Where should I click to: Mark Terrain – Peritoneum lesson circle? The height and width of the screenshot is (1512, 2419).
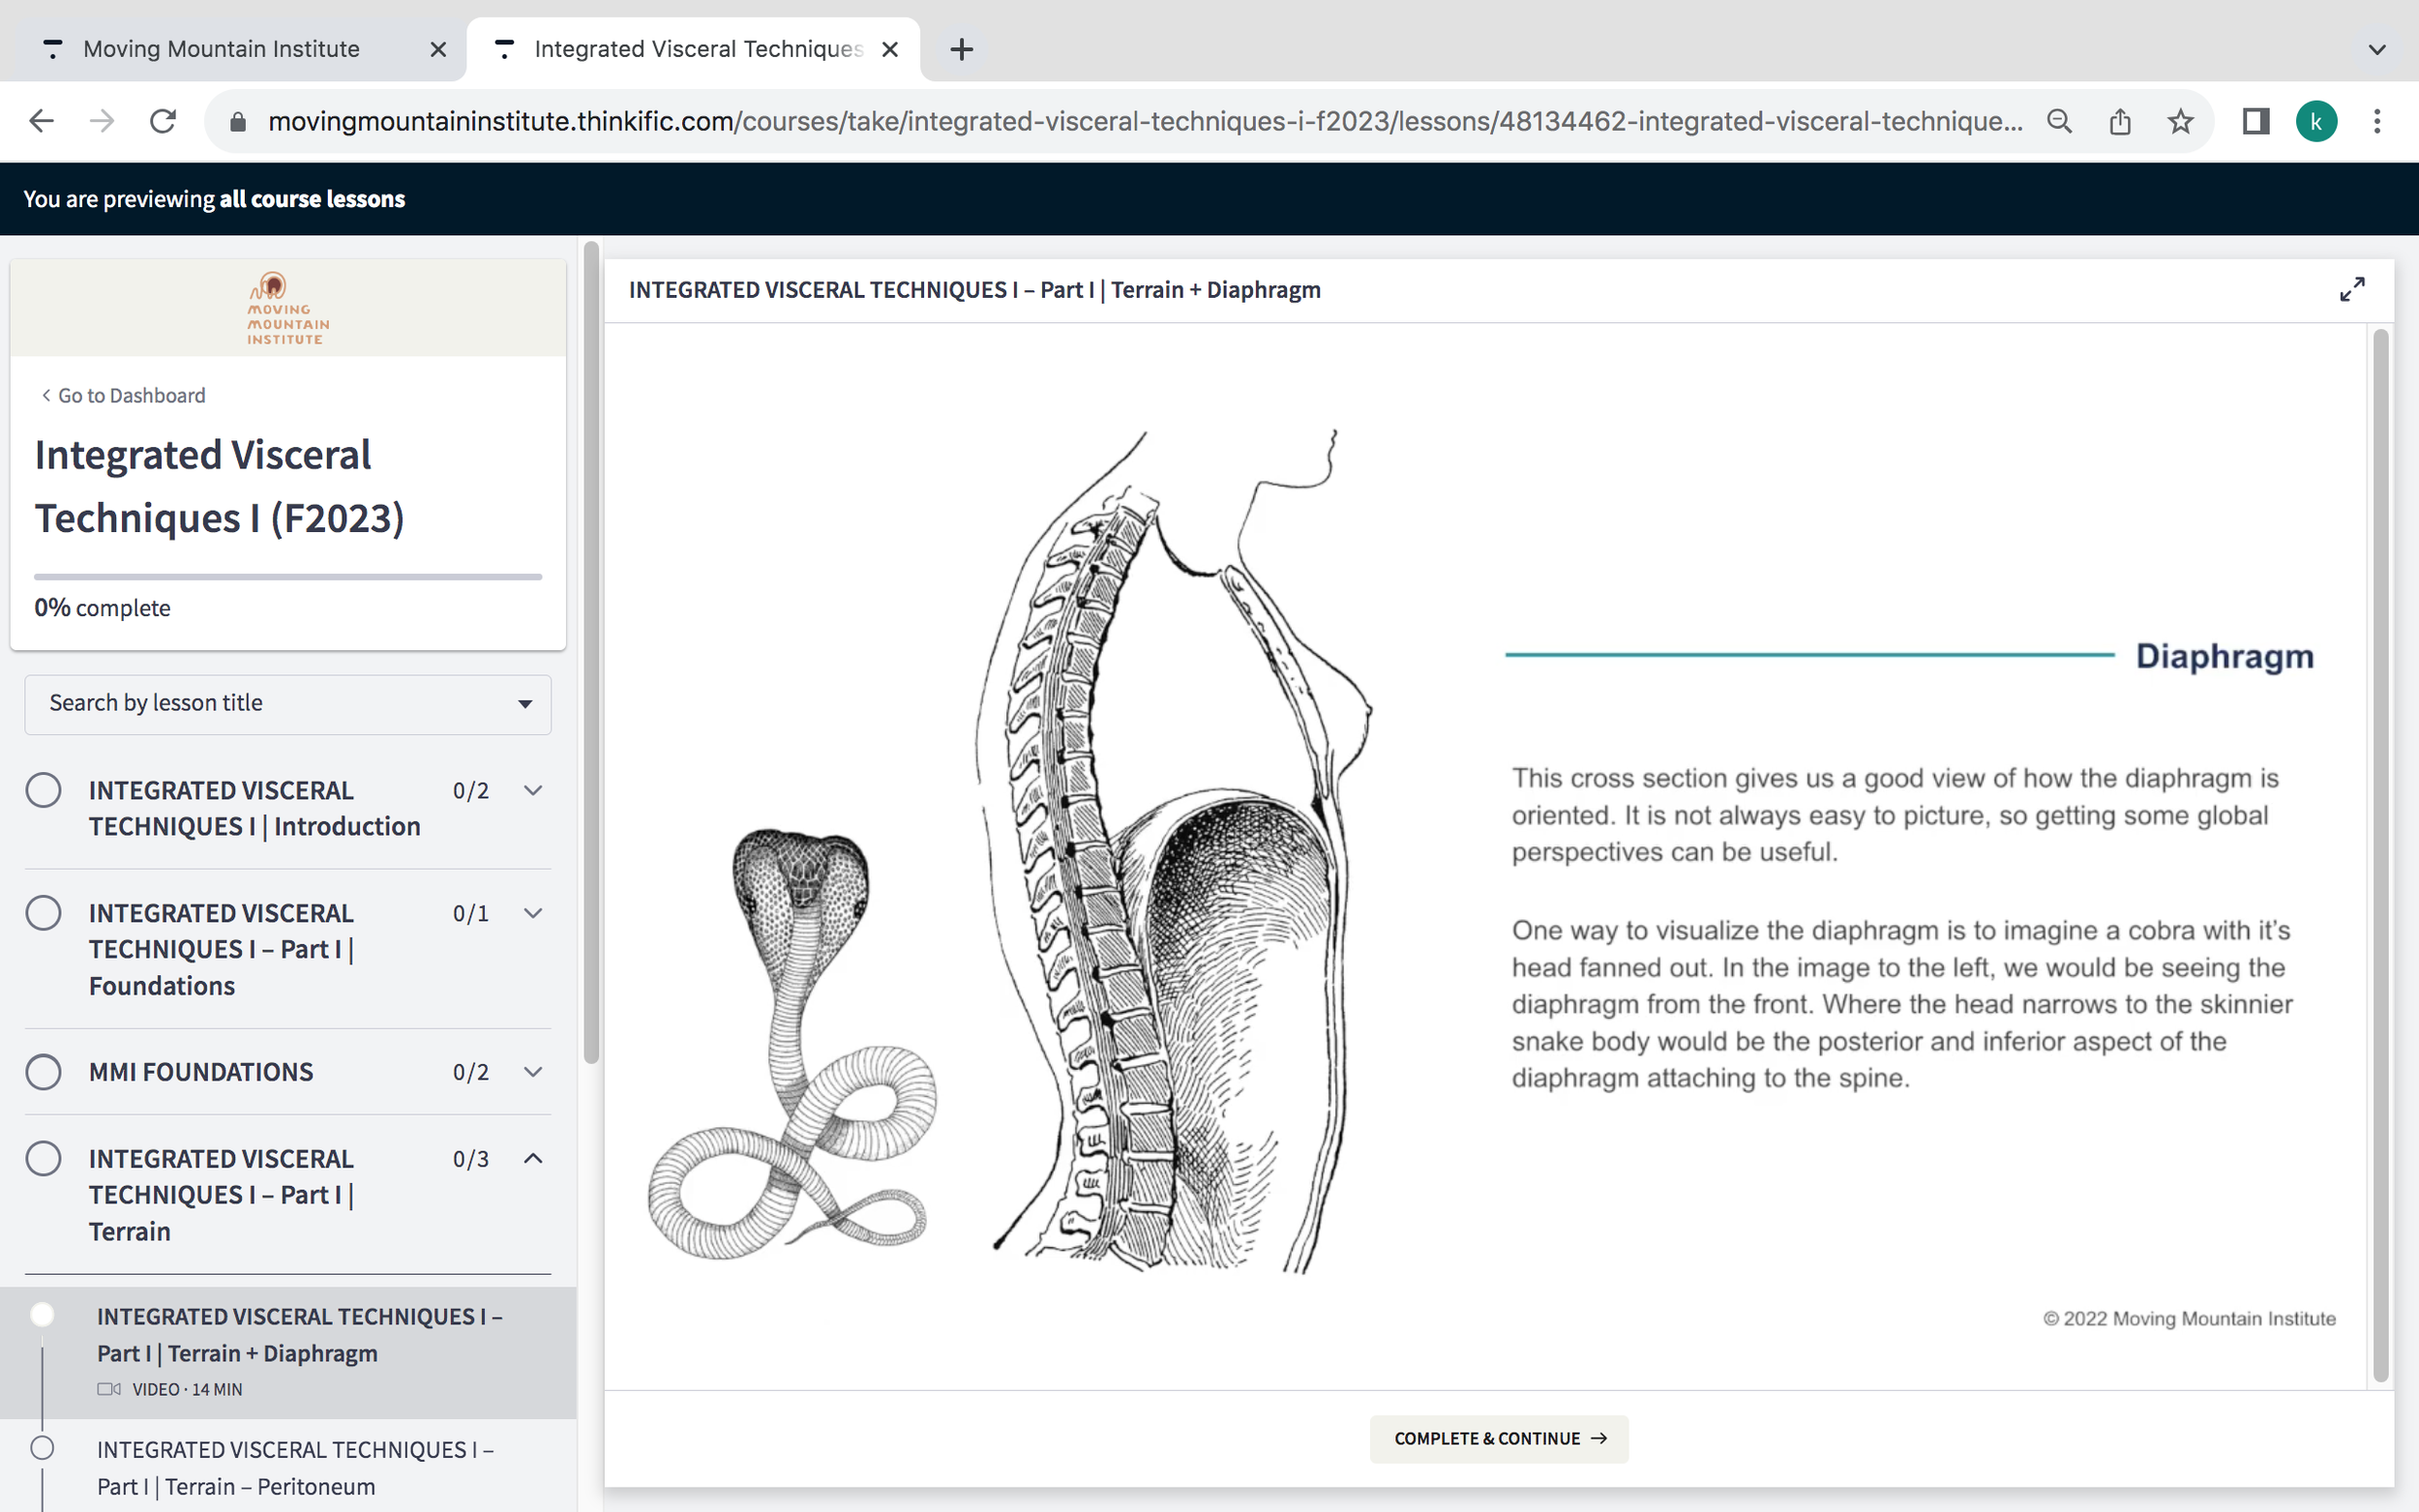pyautogui.click(x=42, y=1448)
